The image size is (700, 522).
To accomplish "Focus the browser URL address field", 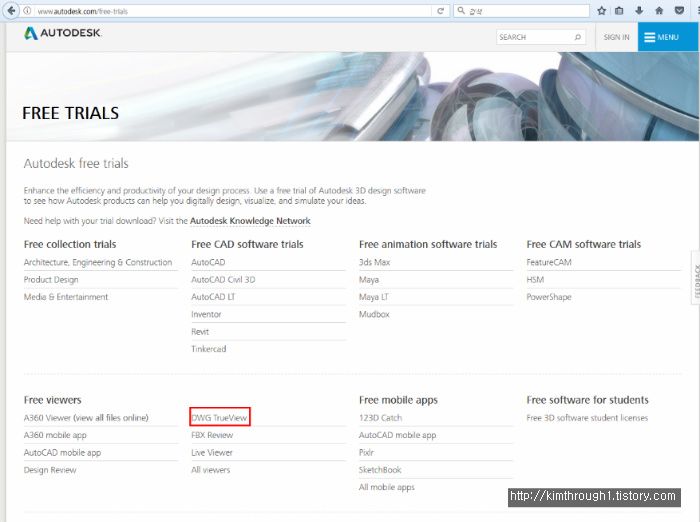I will point(232,11).
